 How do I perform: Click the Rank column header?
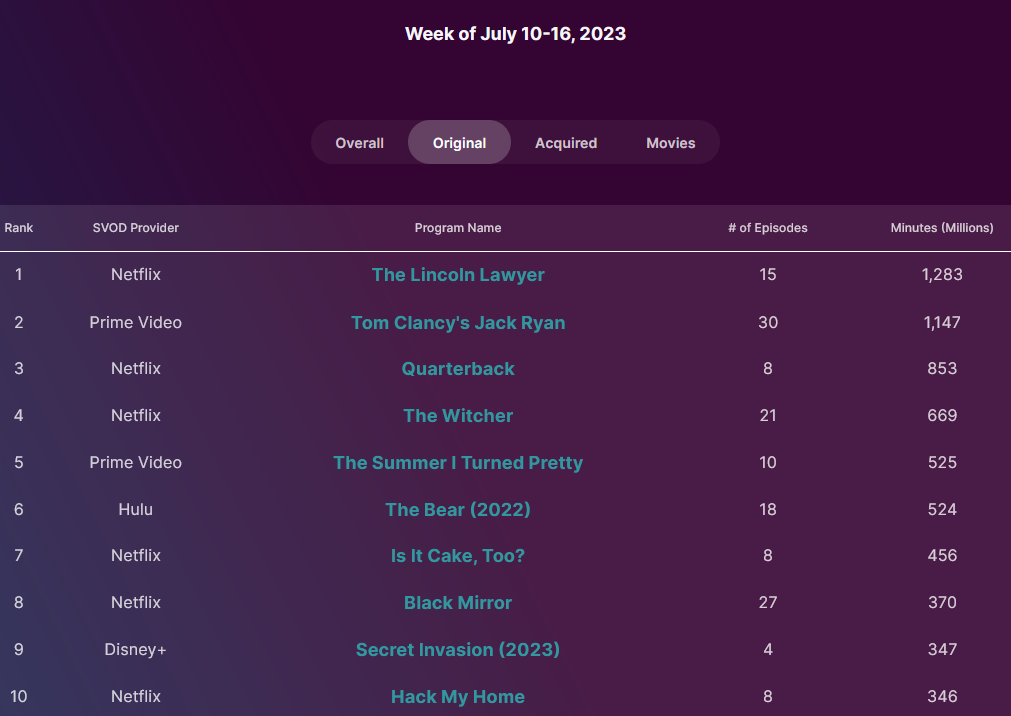[x=19, y=228]
